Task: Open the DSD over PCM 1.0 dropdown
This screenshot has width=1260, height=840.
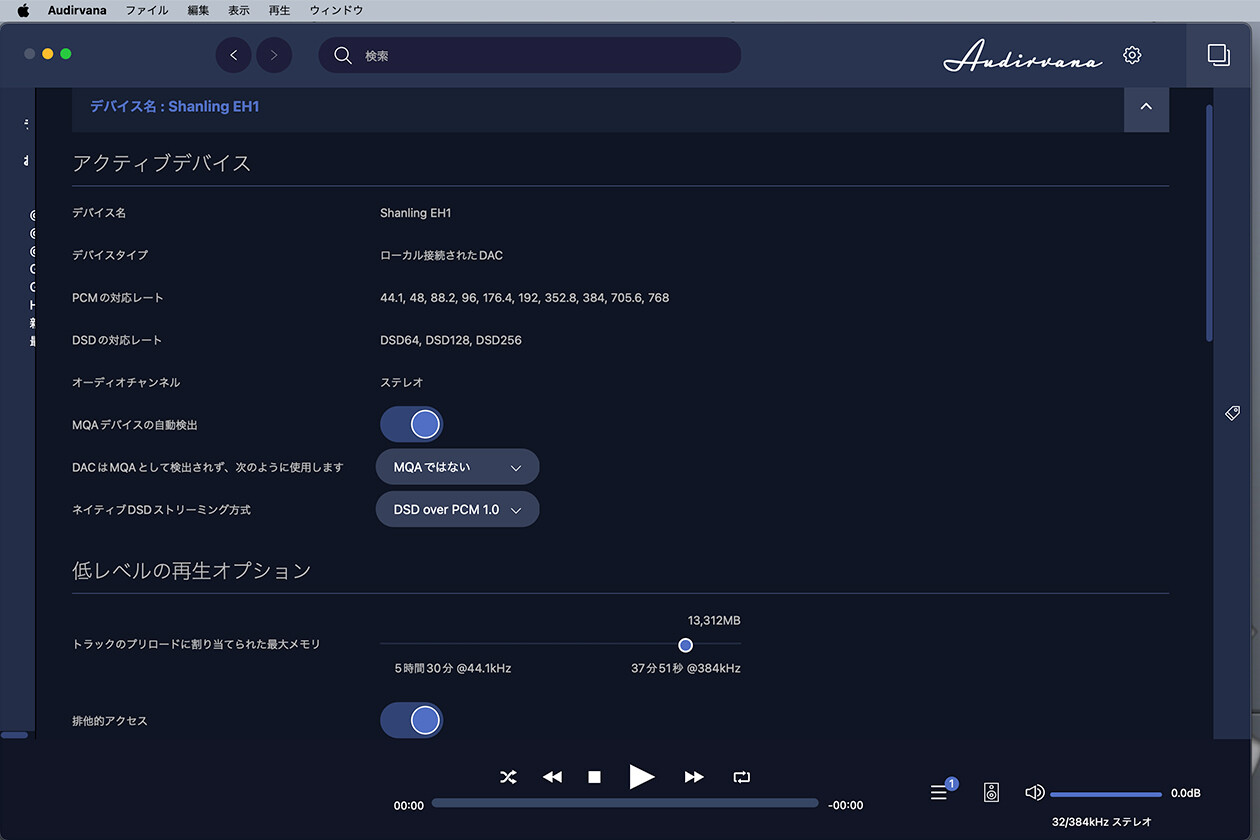Action: click(458, 509)
